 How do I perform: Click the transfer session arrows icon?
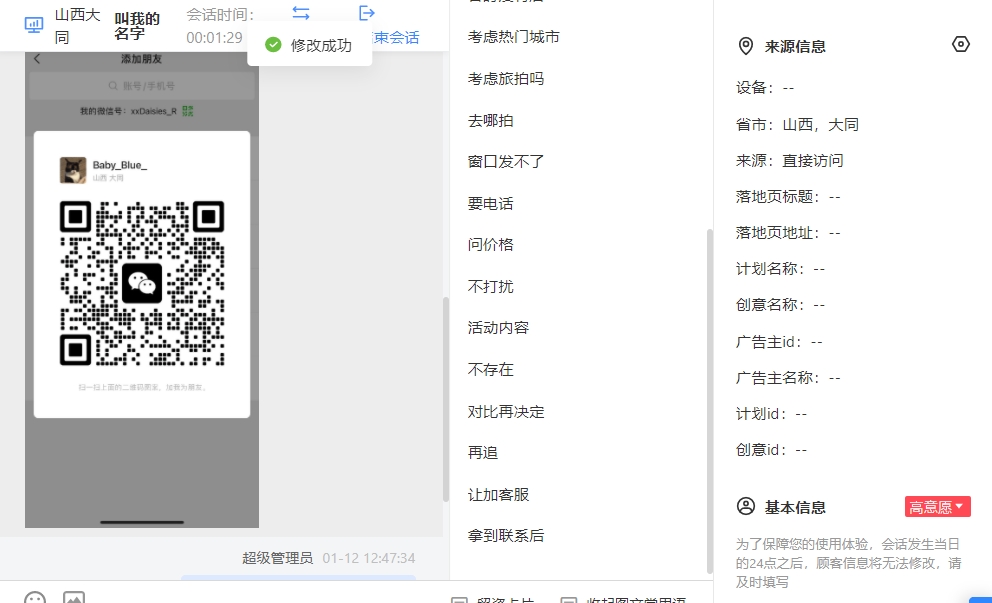pos(301,13)
